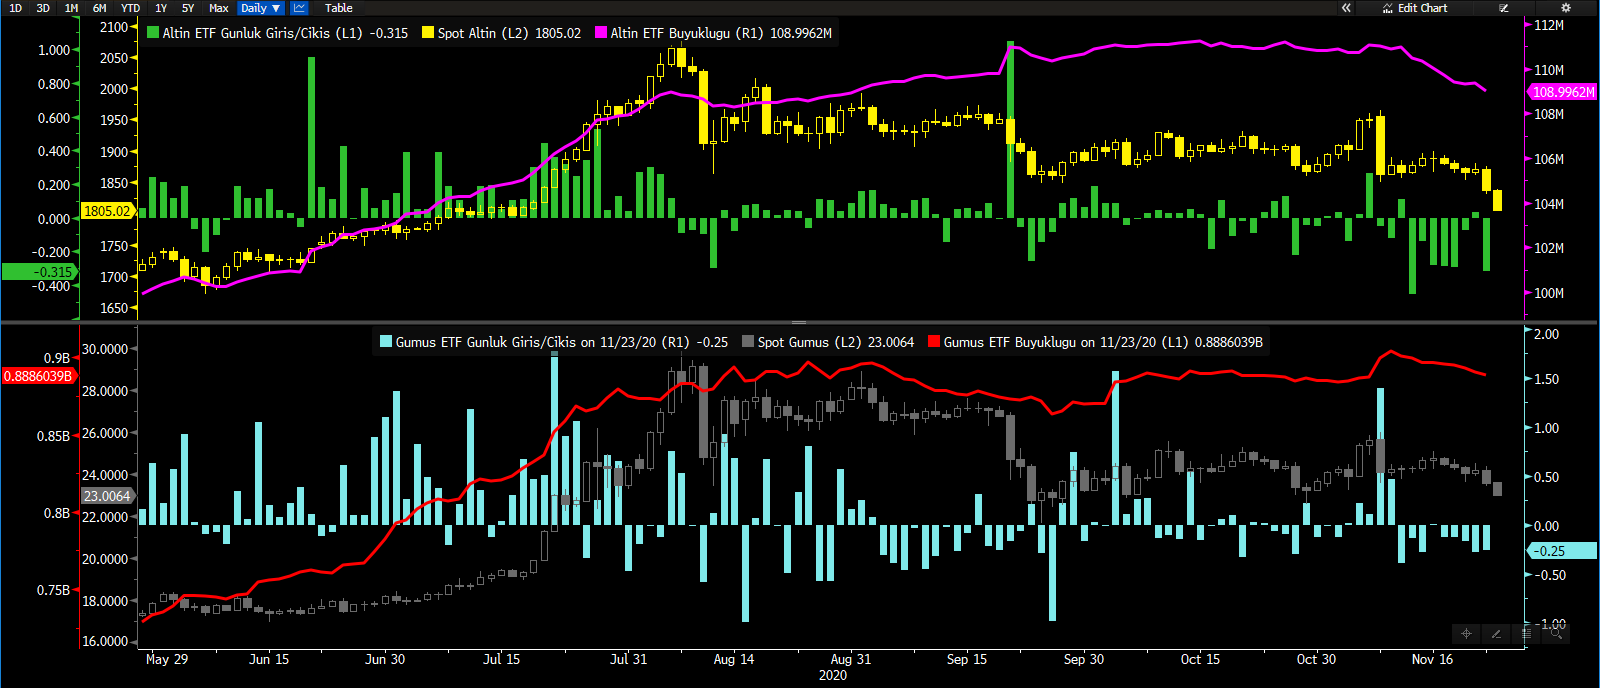Click the '2100' gold price axis label
Image resolution: width=1600 pixels, height=688 pixels.
pyautogui.click(x=114, y=27)
